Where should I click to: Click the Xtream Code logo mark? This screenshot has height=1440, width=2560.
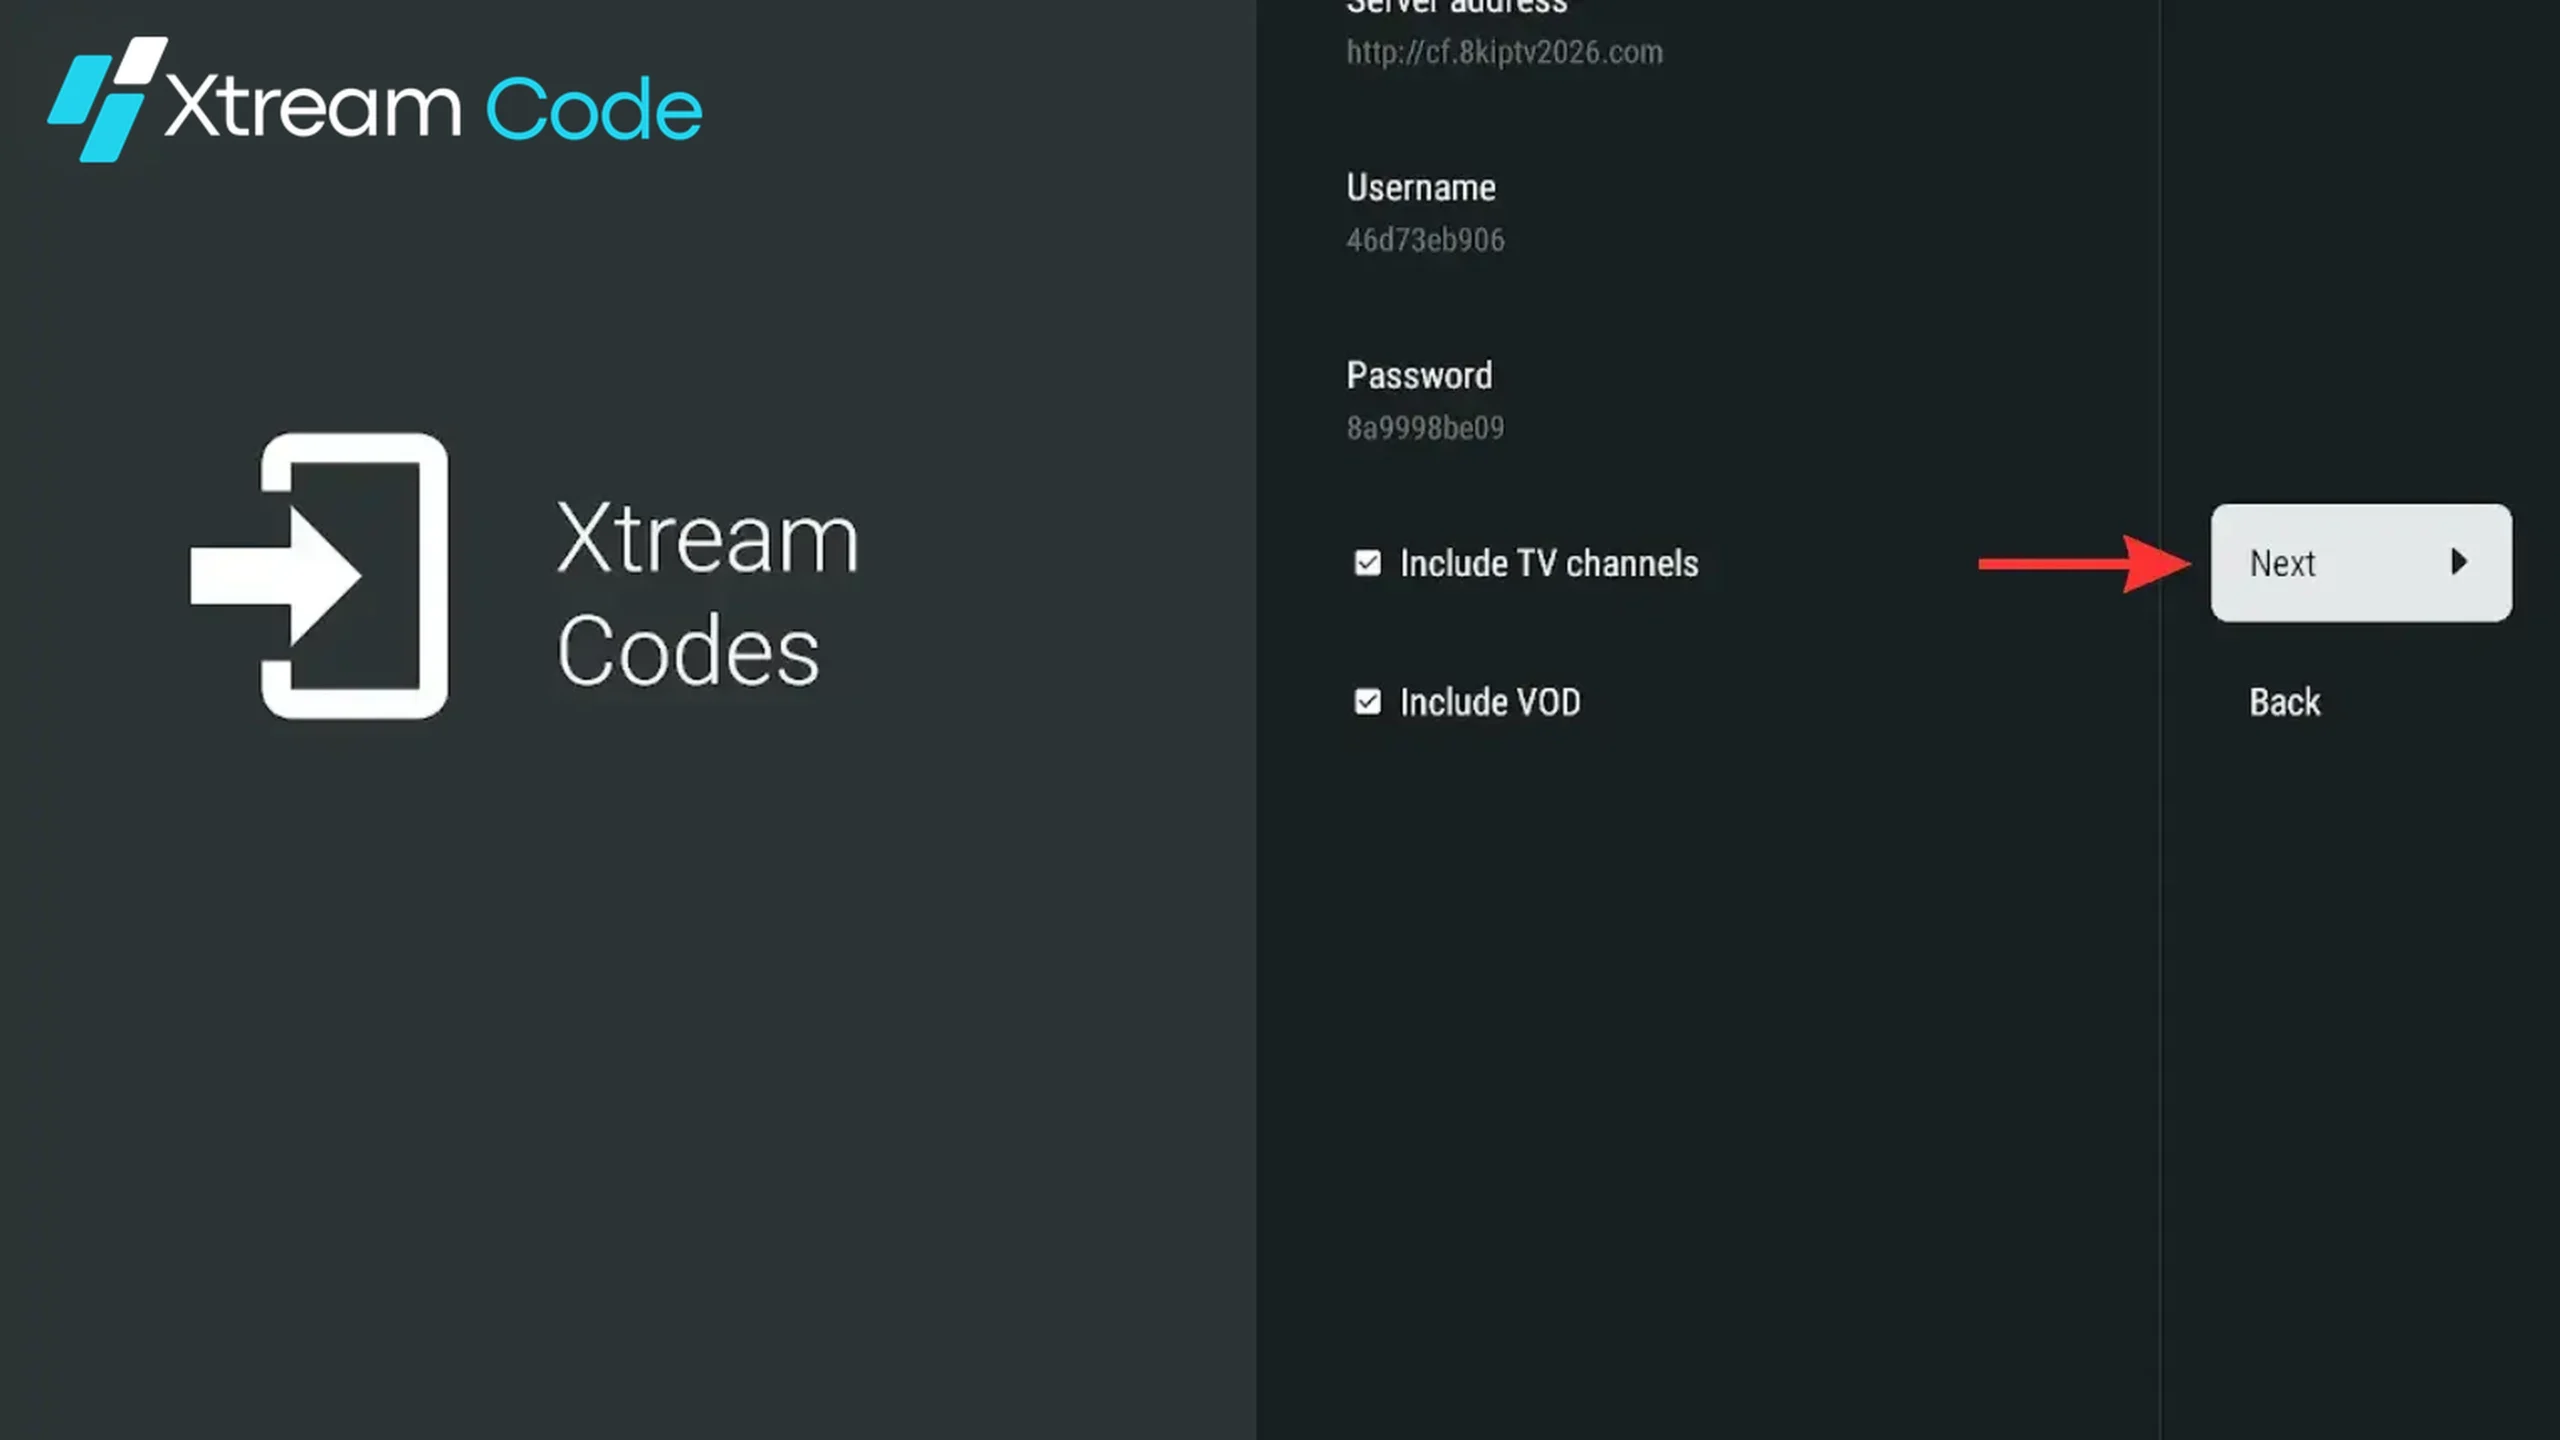(x=107, y=99)
